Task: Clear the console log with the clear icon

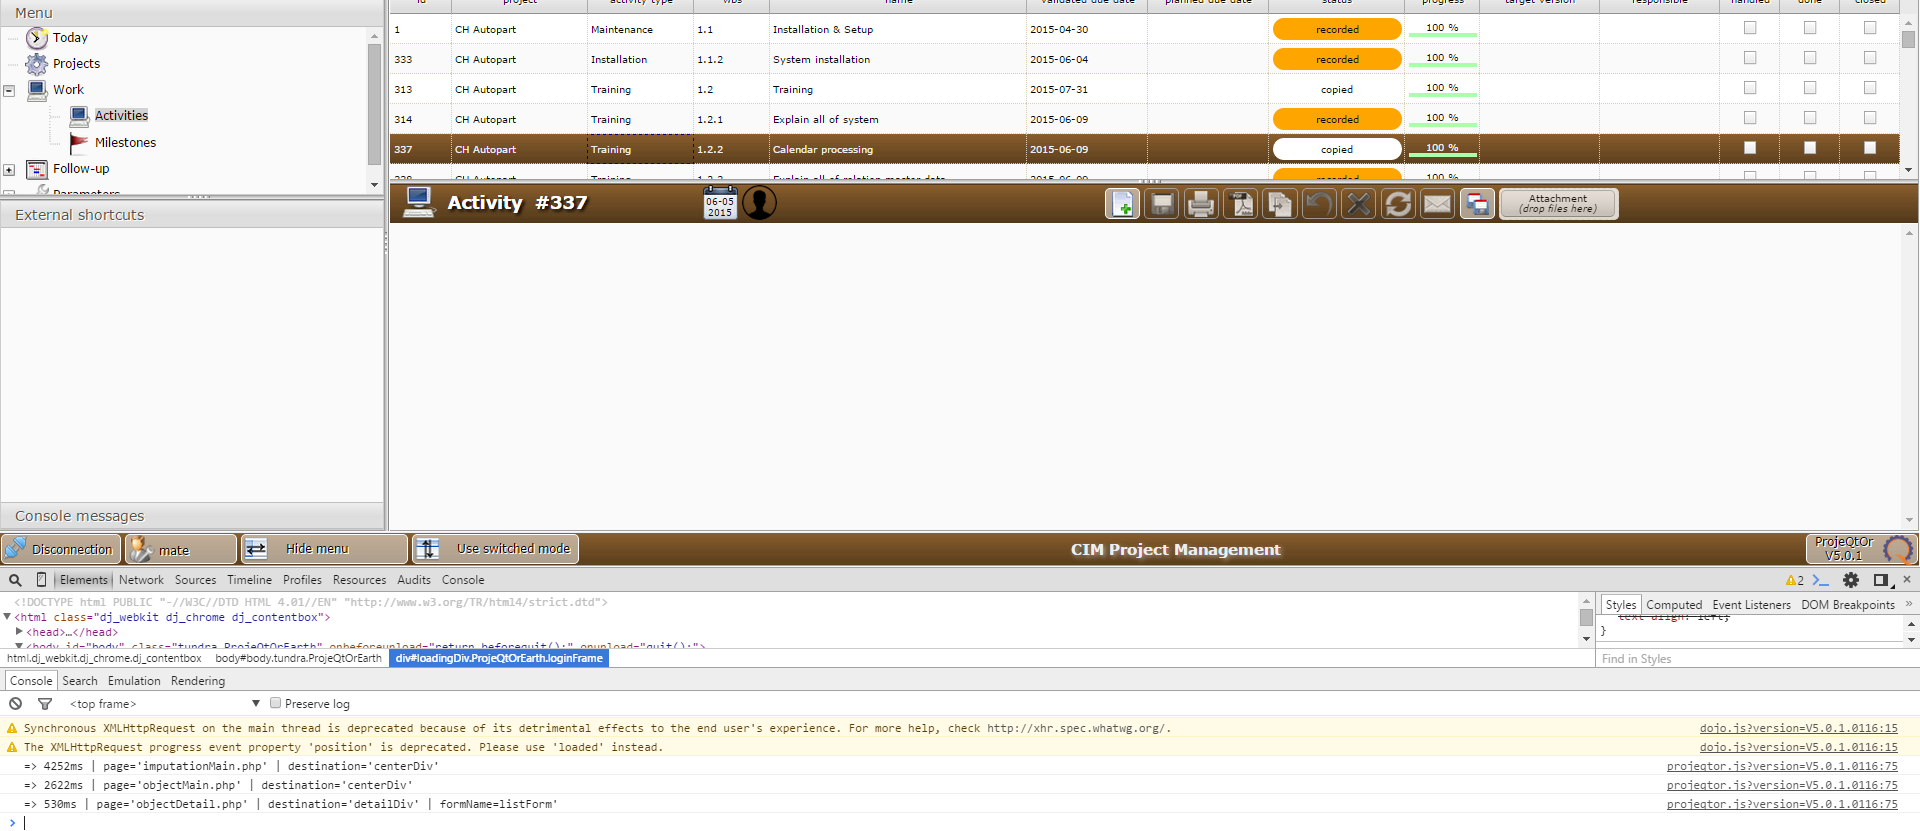Action: pos(16,704)
